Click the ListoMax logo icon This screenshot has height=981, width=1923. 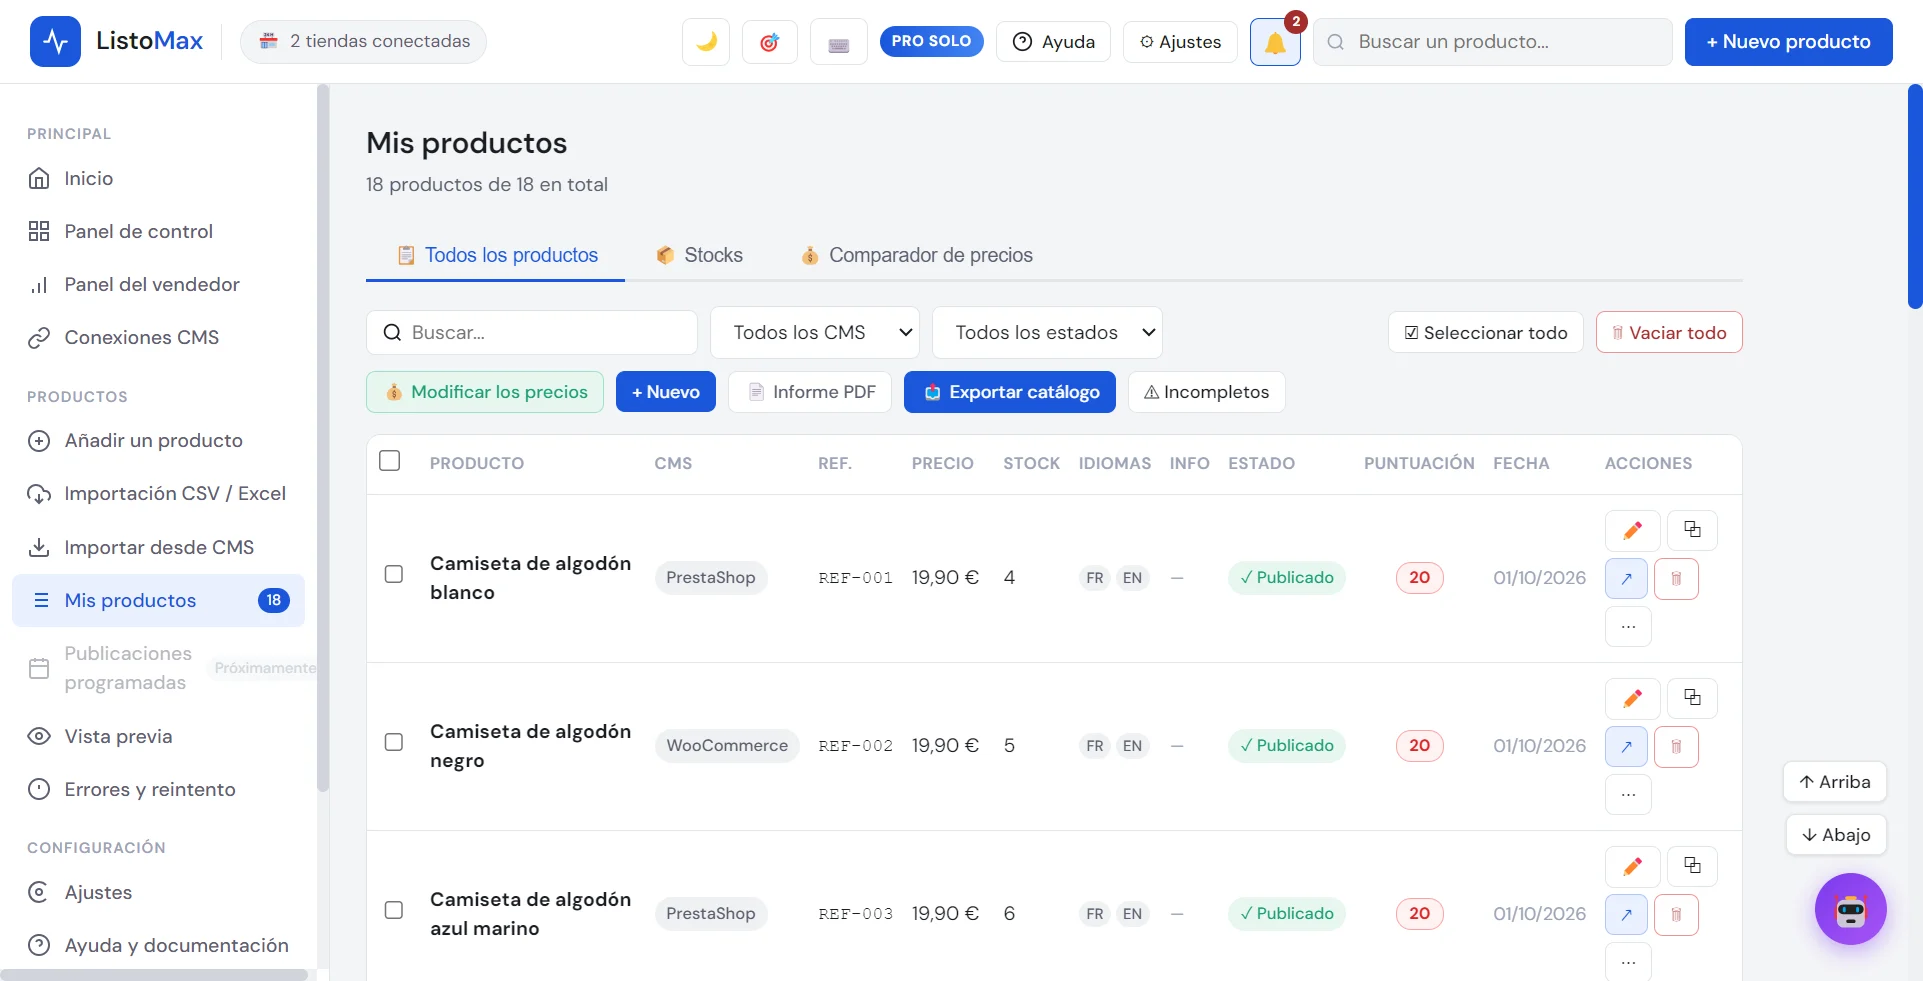pos(55,41)
